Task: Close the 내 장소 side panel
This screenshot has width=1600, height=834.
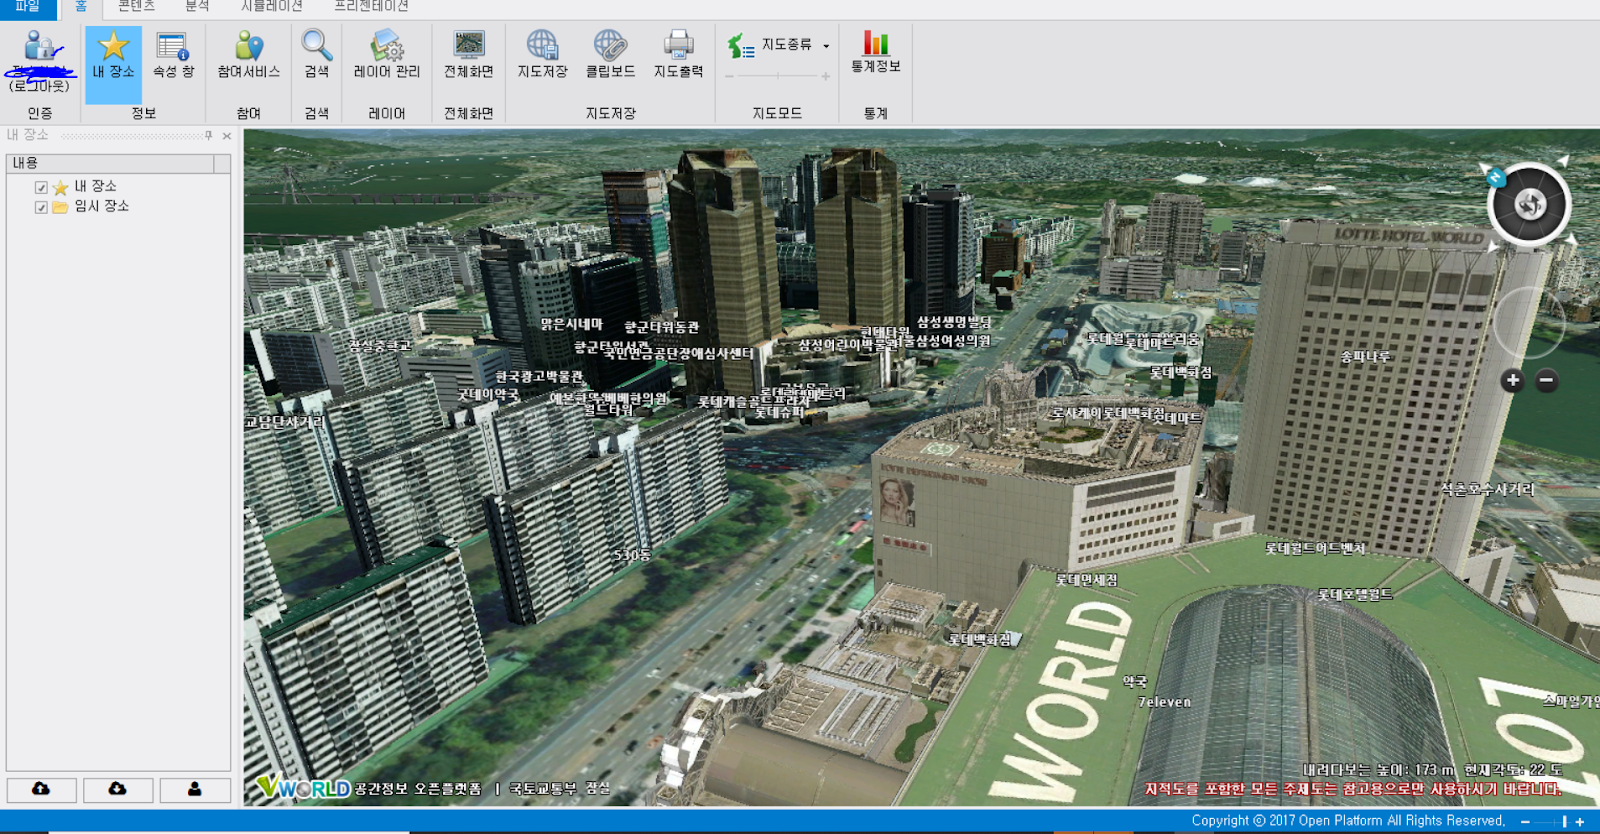Action: 227,135
